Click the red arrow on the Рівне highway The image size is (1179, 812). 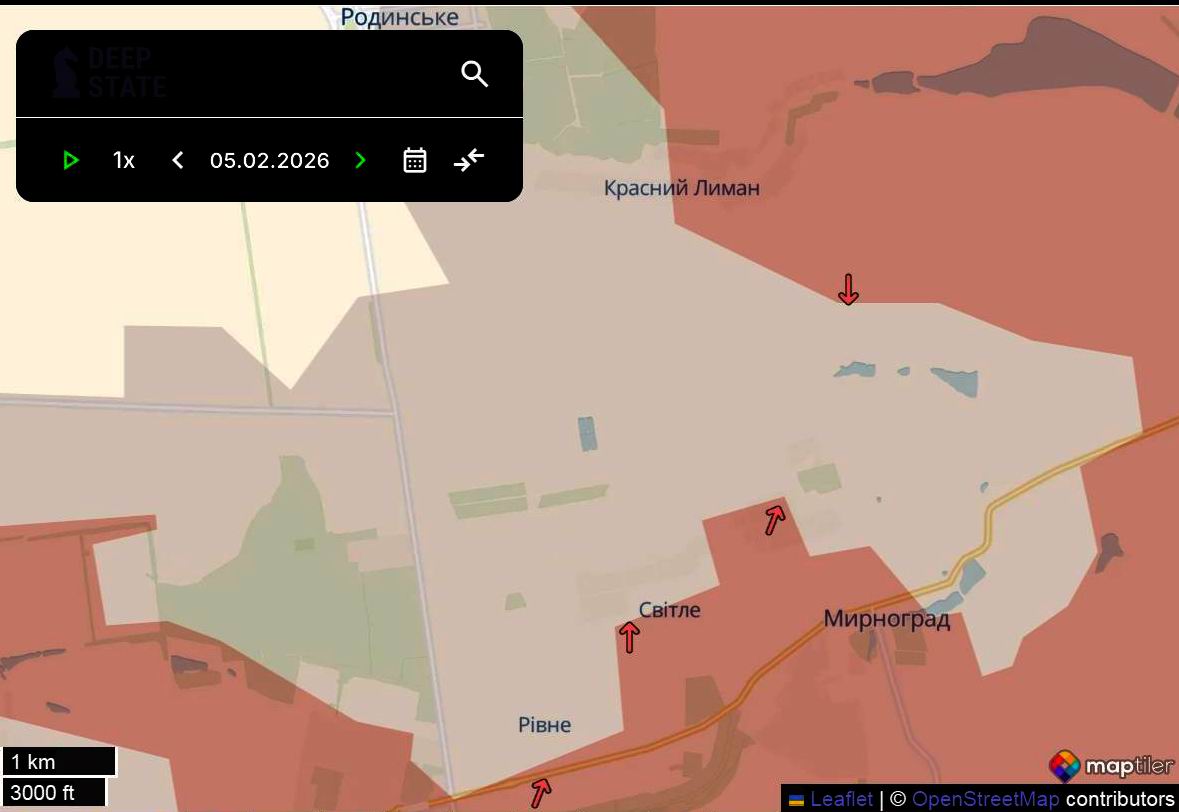click(x=539, y=793)
